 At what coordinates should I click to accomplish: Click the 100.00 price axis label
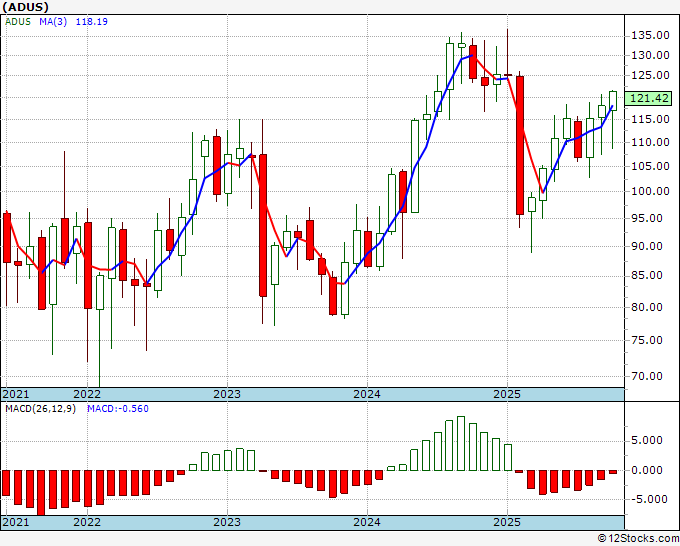[650, 191]
